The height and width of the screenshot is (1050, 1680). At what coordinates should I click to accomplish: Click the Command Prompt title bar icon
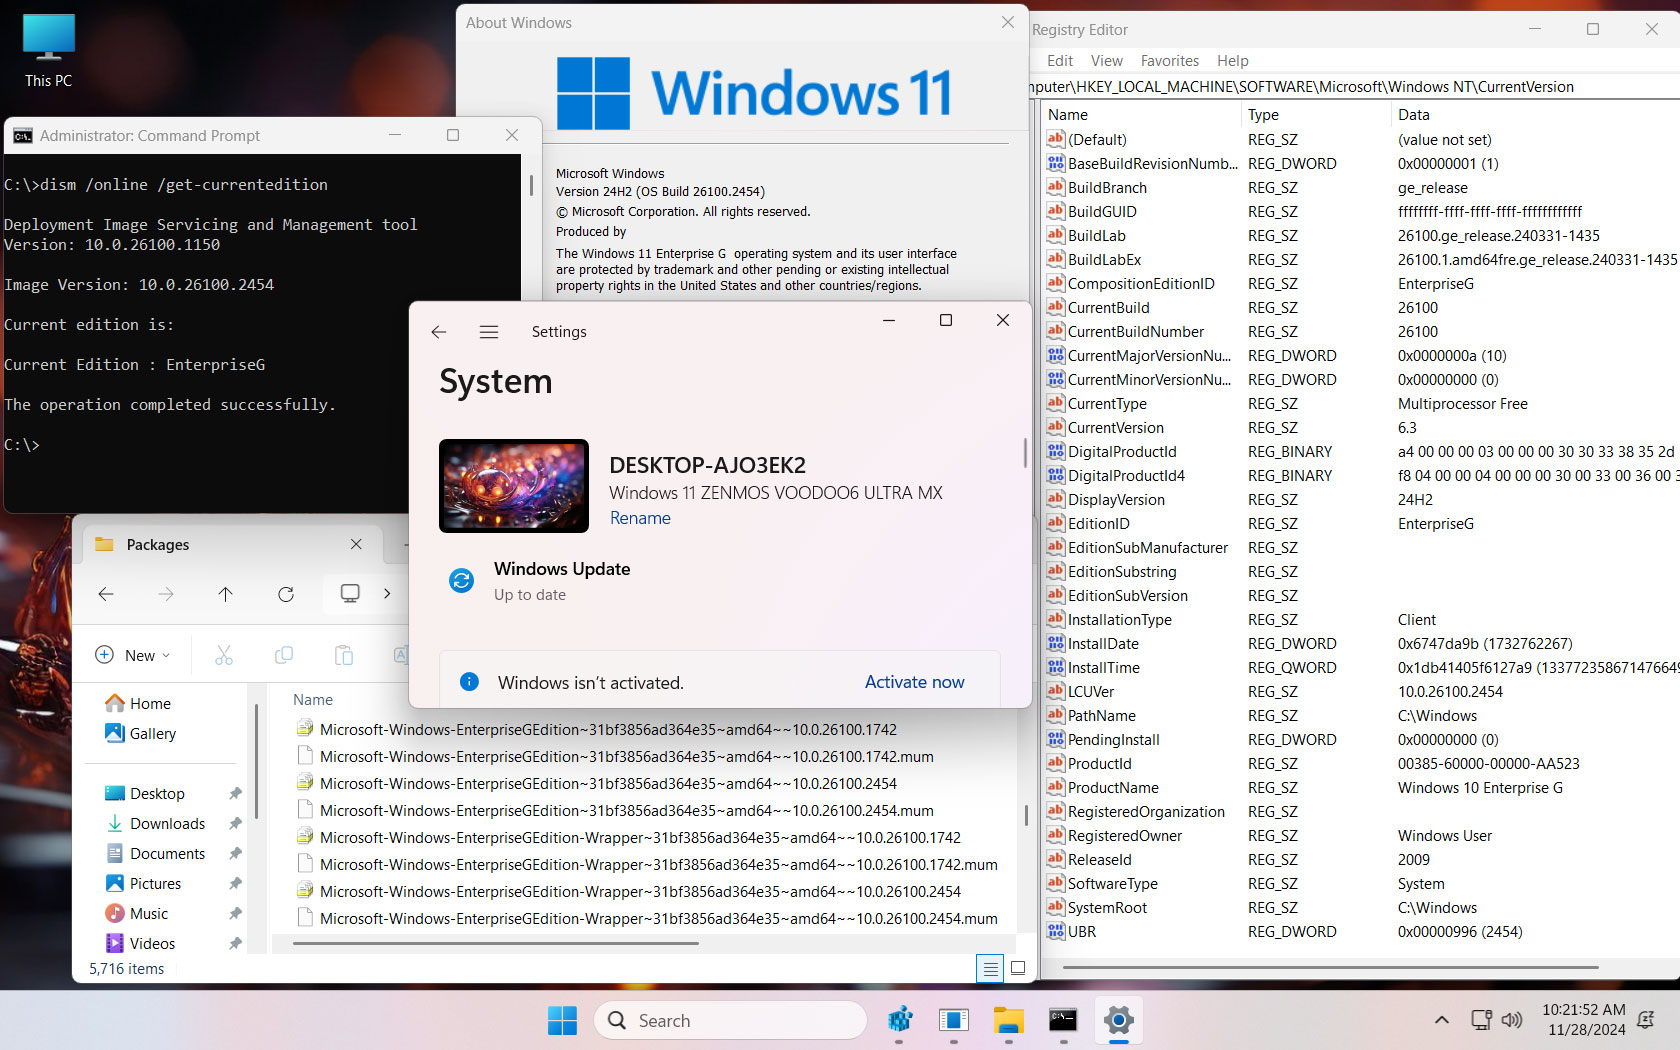[x=23, y=136]
